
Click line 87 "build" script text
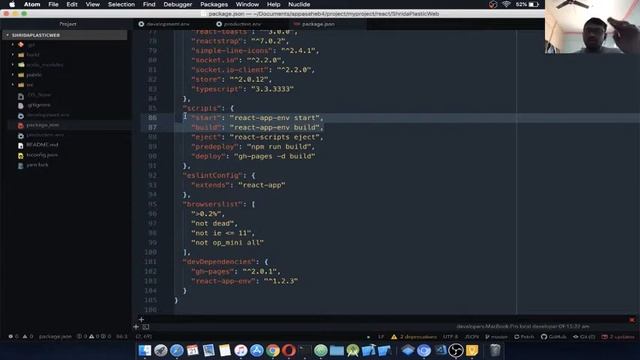(x=257, y=127)
